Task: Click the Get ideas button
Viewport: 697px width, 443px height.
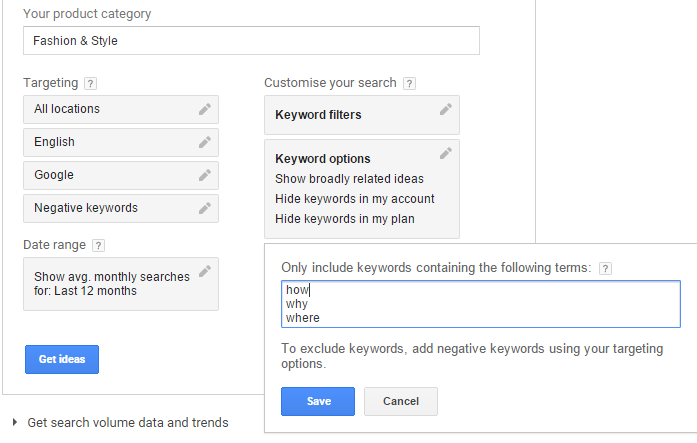Action: click(x=62, y=359)
